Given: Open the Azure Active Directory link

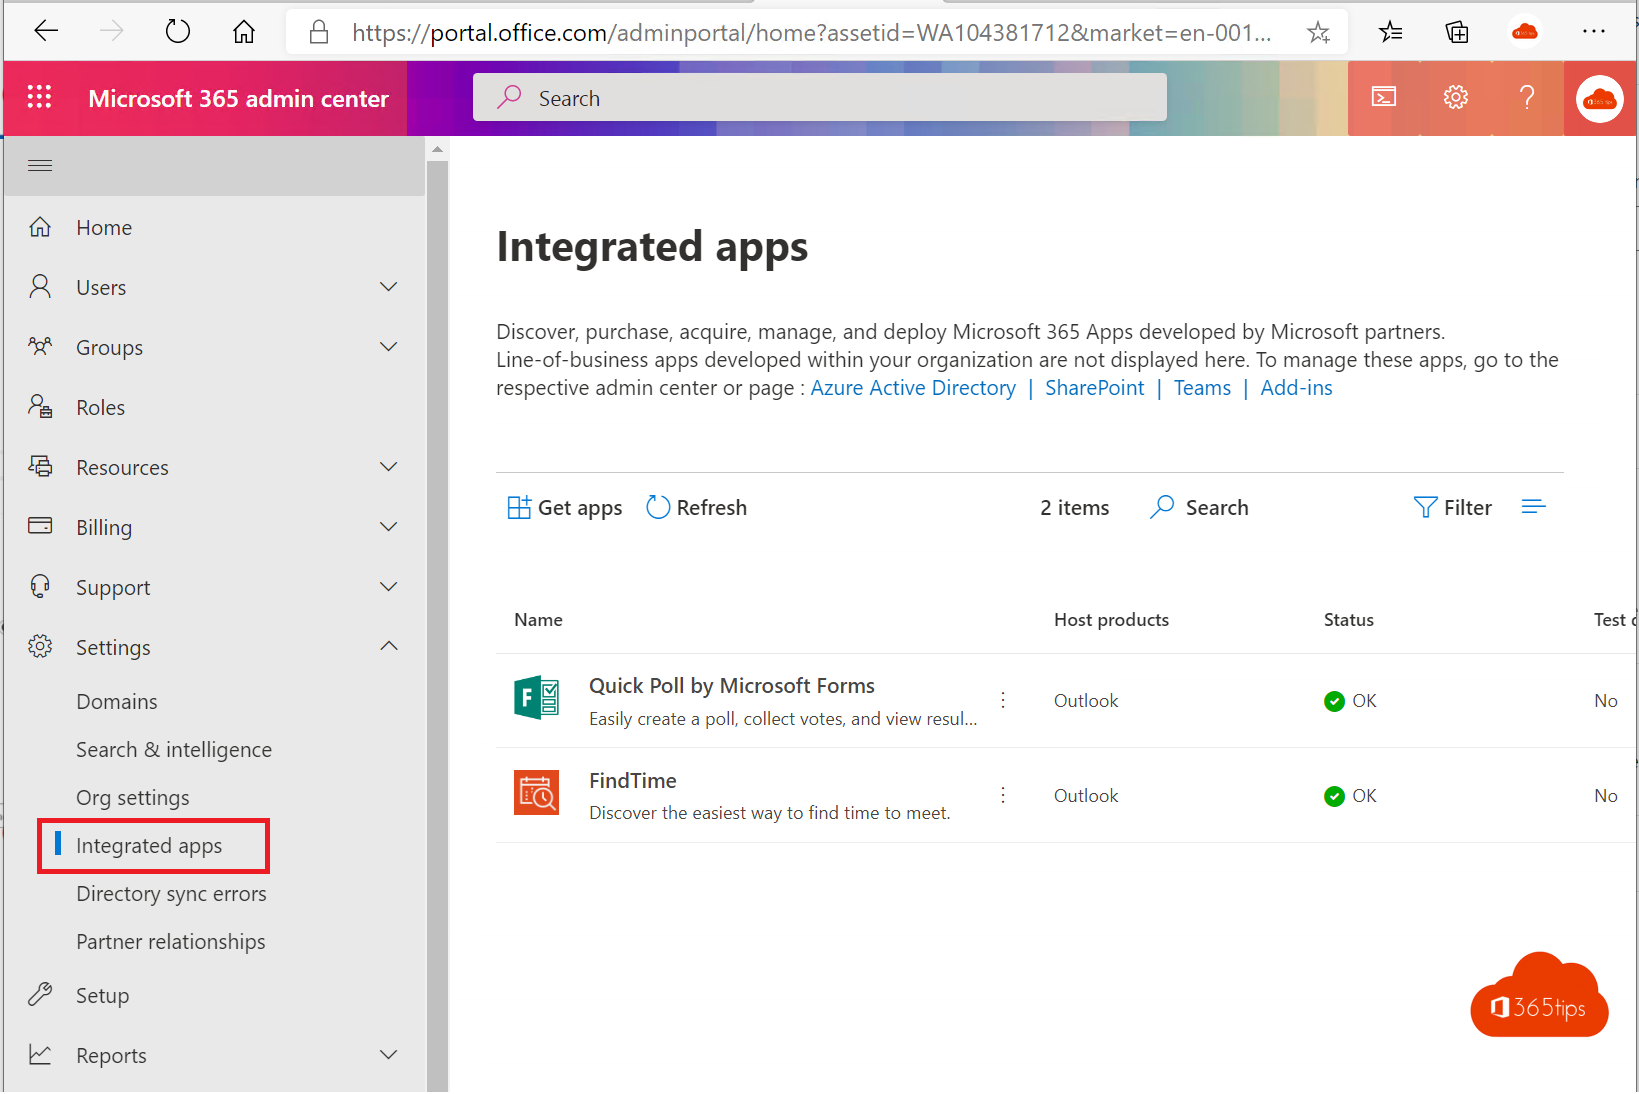Looking at the screenshot, I should [912, 388].
